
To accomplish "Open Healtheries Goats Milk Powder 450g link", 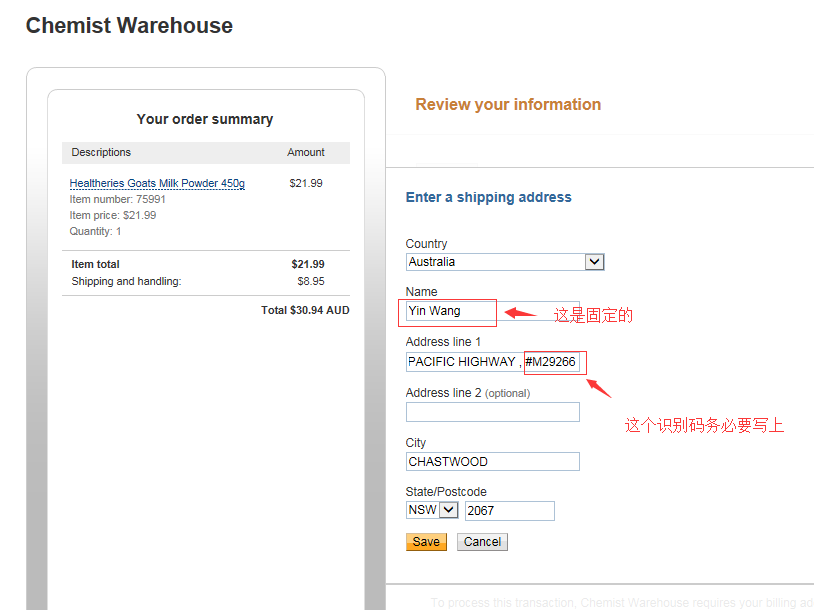I will pos(157,183).
